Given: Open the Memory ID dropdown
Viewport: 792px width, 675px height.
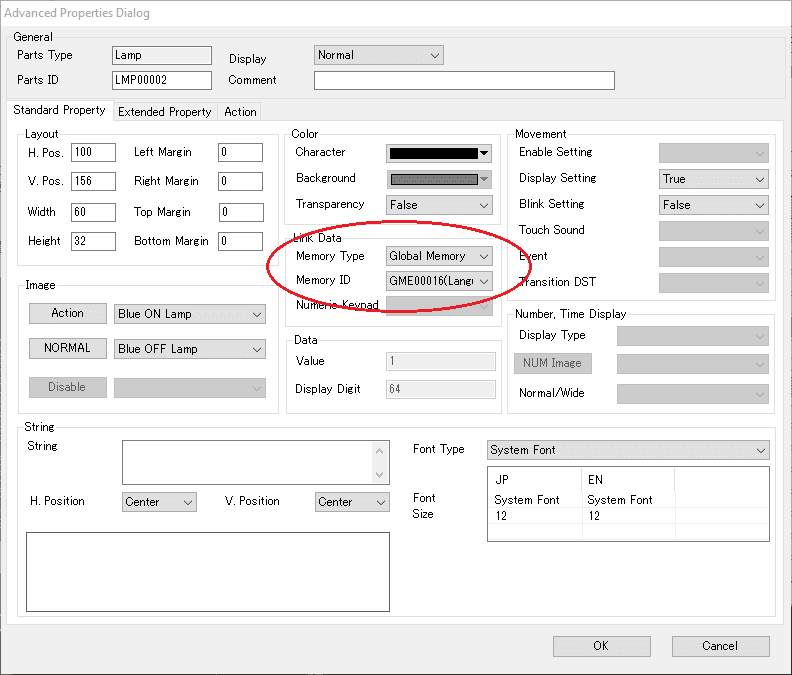Looking at the screenshot, I should (439, 282).
